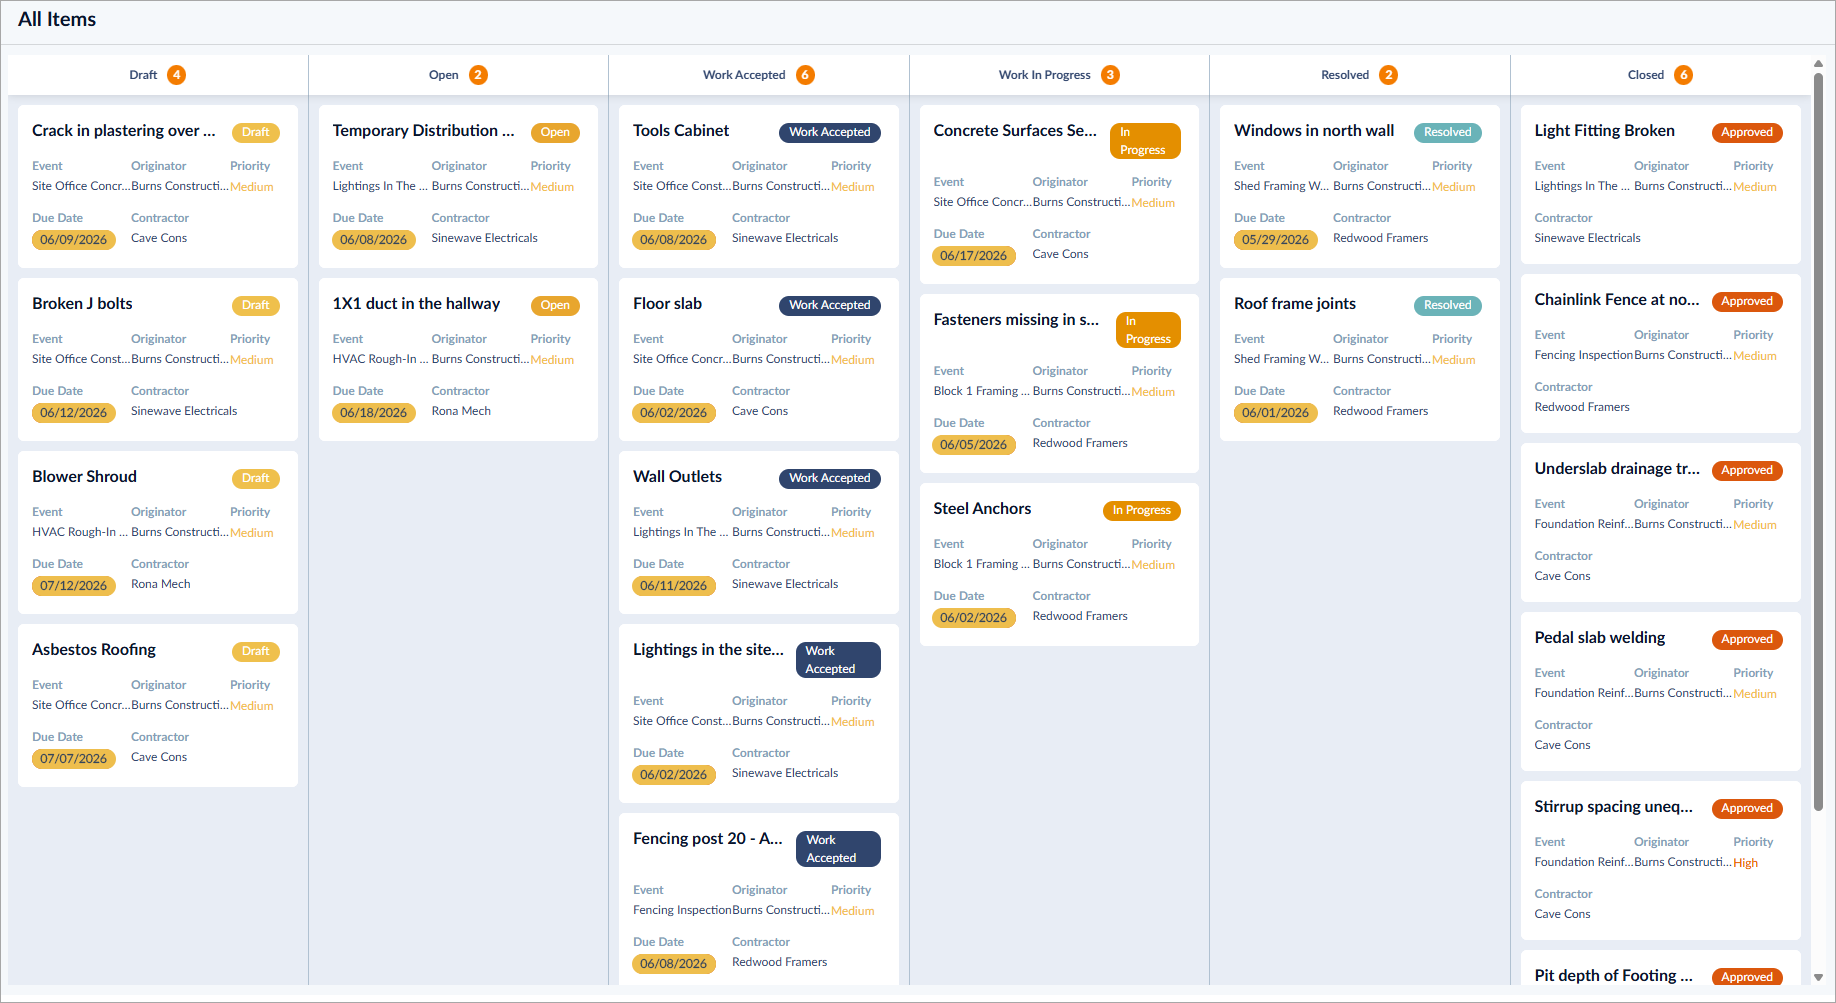Select the Work Accepted column header

pos(759,75)
